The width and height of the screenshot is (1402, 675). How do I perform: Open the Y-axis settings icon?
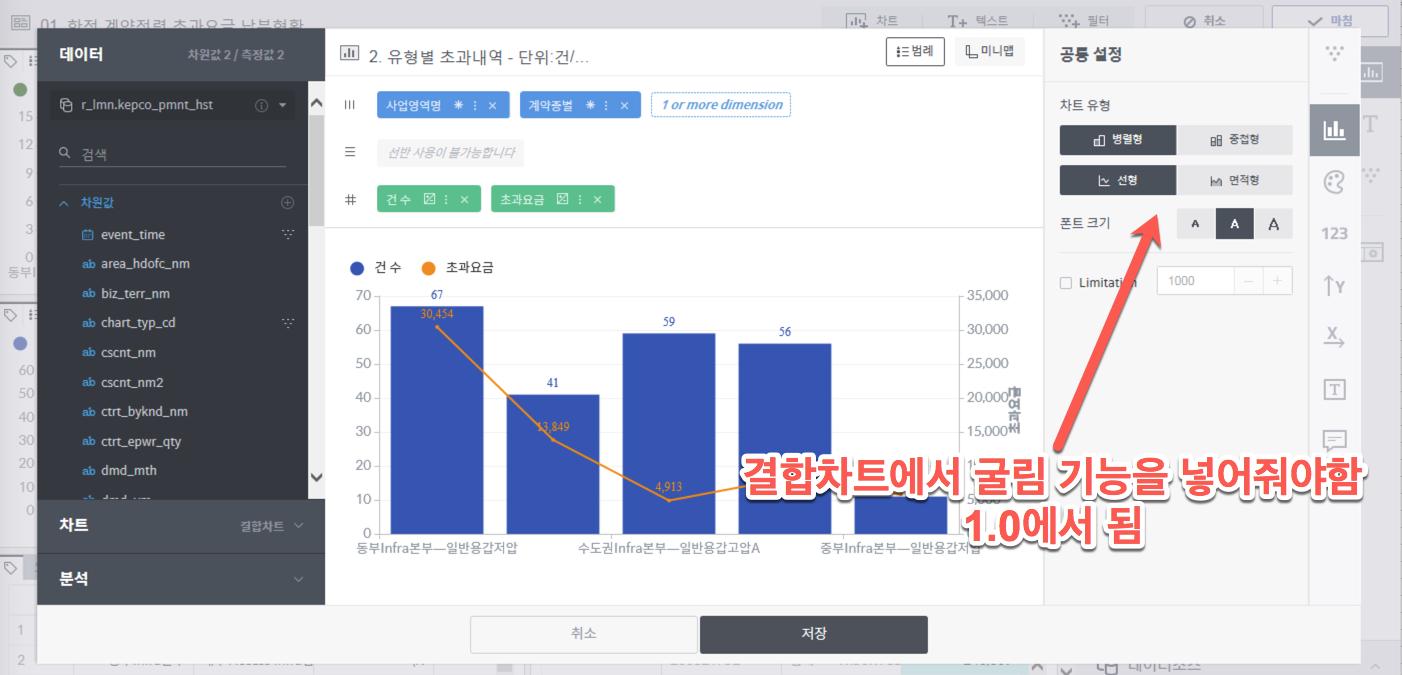(x=1334, y=286)
